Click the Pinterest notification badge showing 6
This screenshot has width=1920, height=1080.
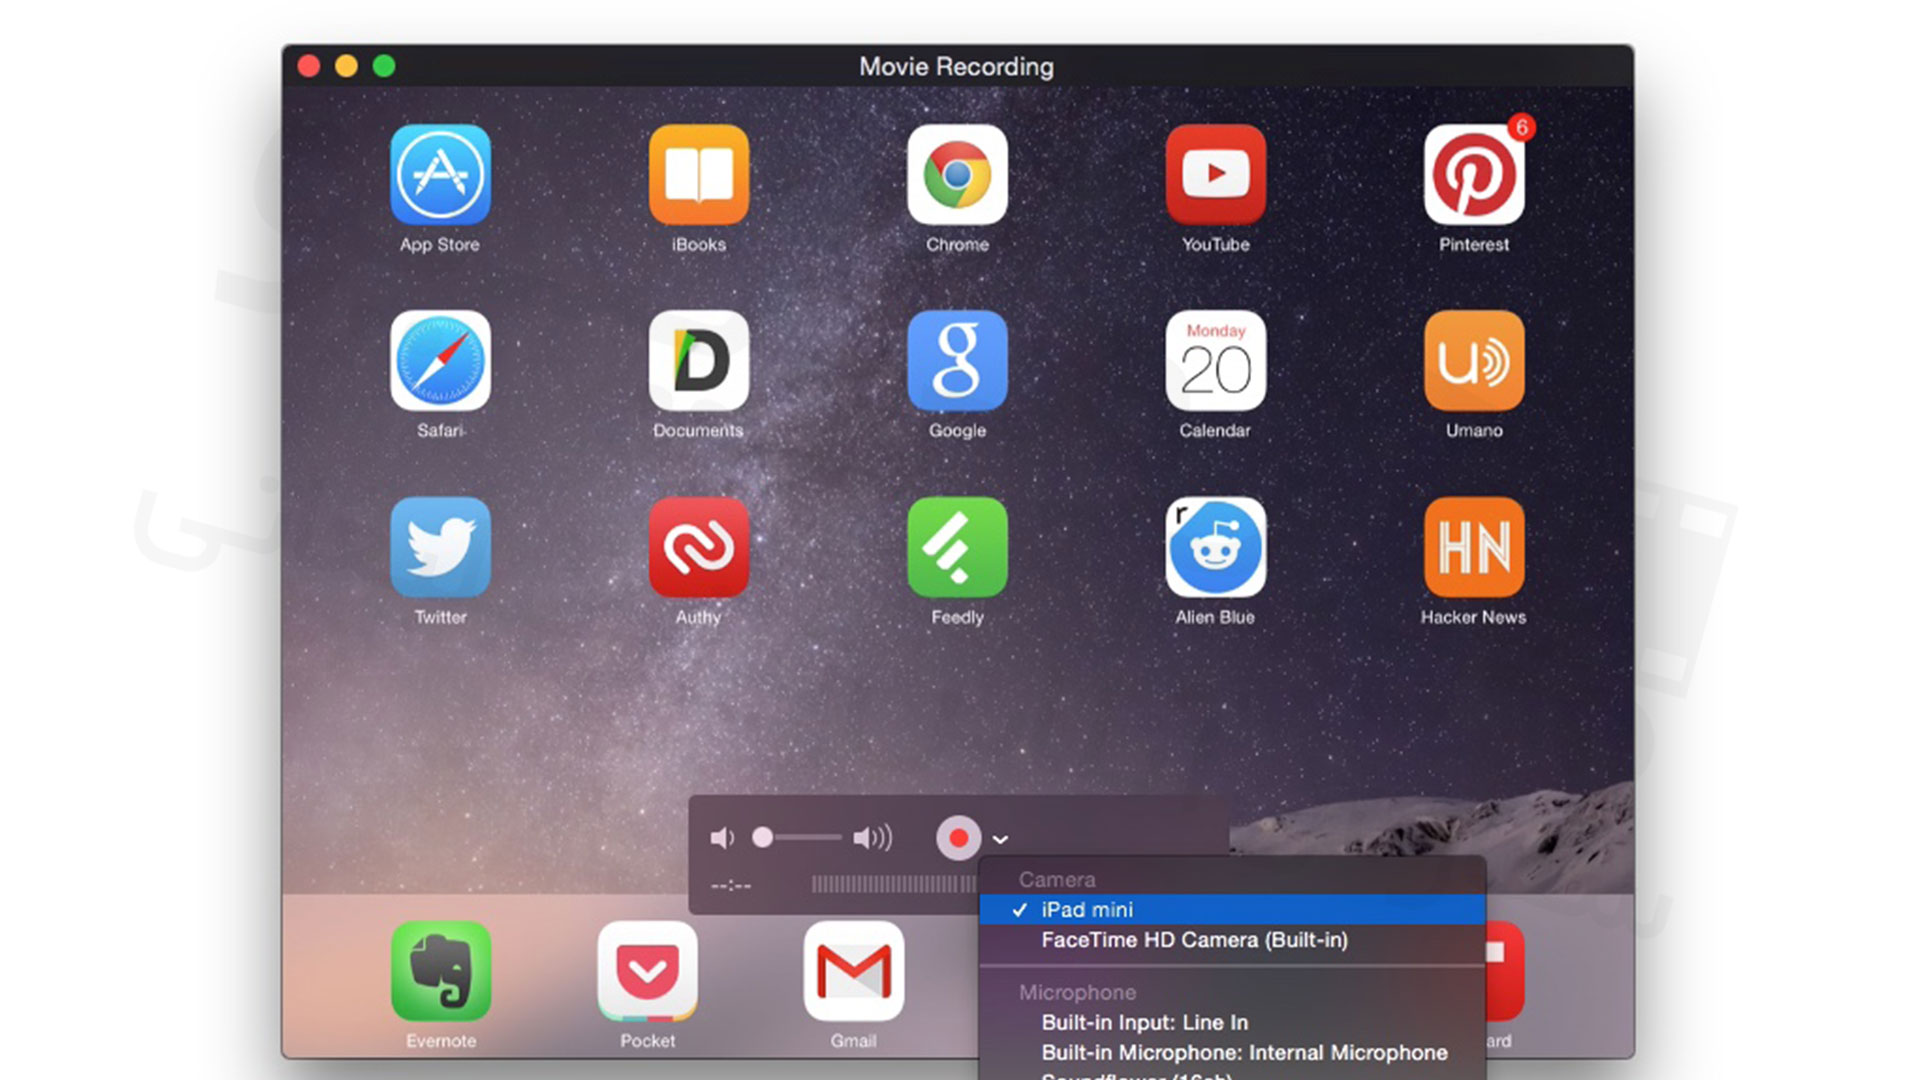click(1521, 127)
